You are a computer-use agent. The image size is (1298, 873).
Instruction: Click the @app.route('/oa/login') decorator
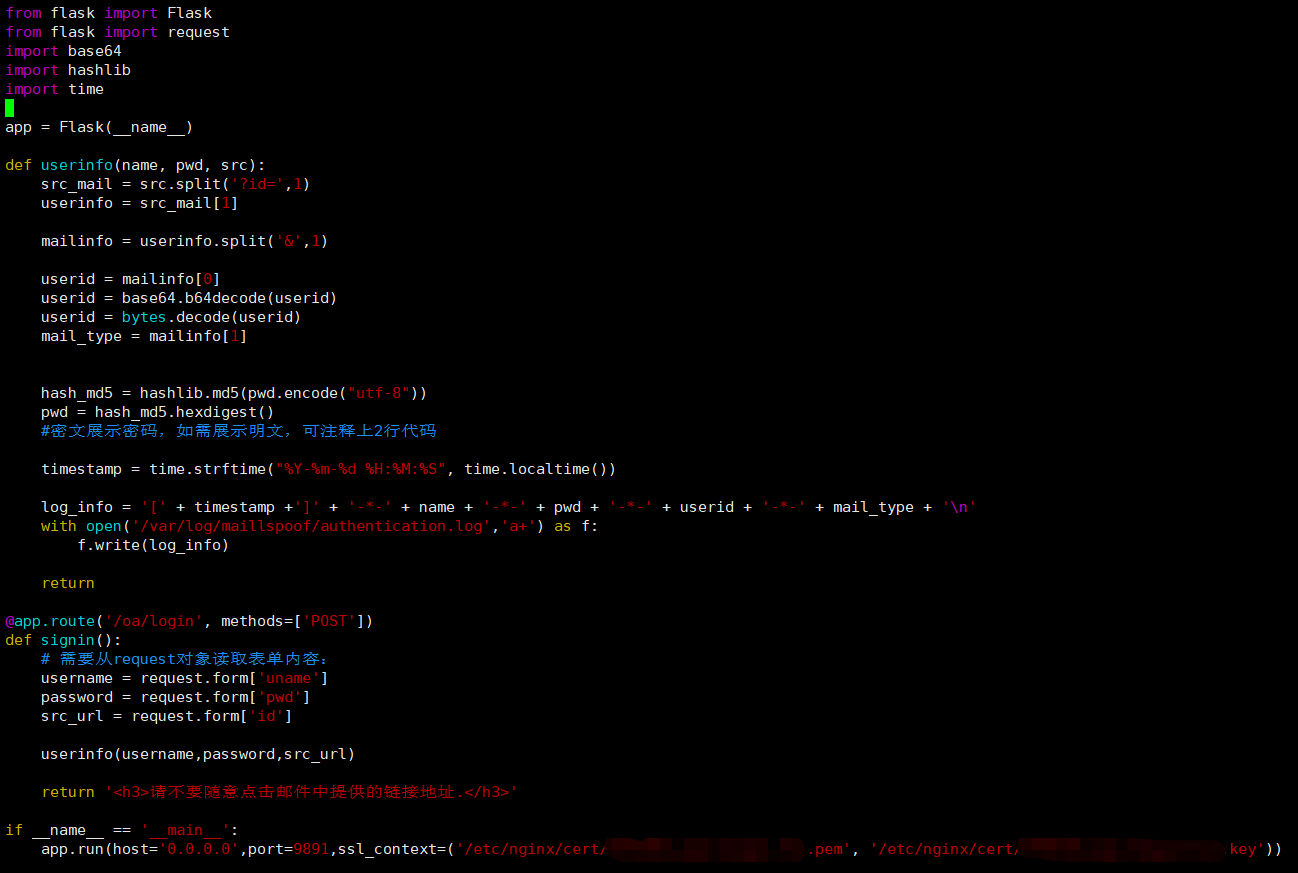(189, 621)
